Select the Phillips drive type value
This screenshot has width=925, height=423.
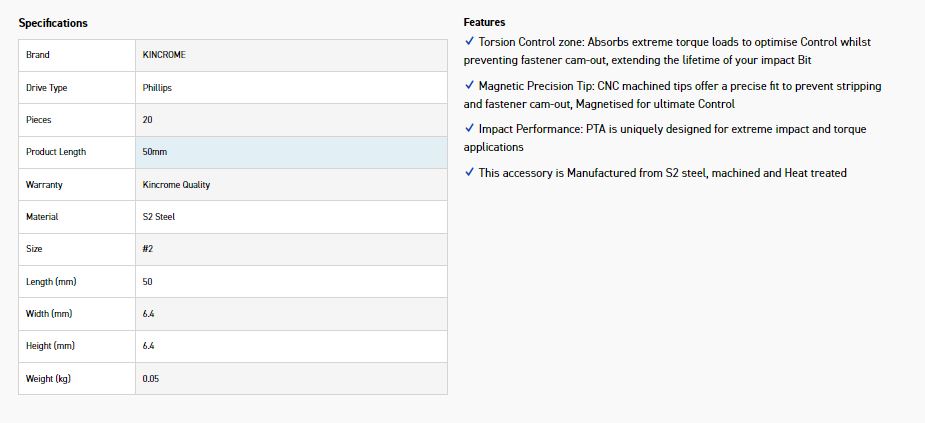pos(157,88)
